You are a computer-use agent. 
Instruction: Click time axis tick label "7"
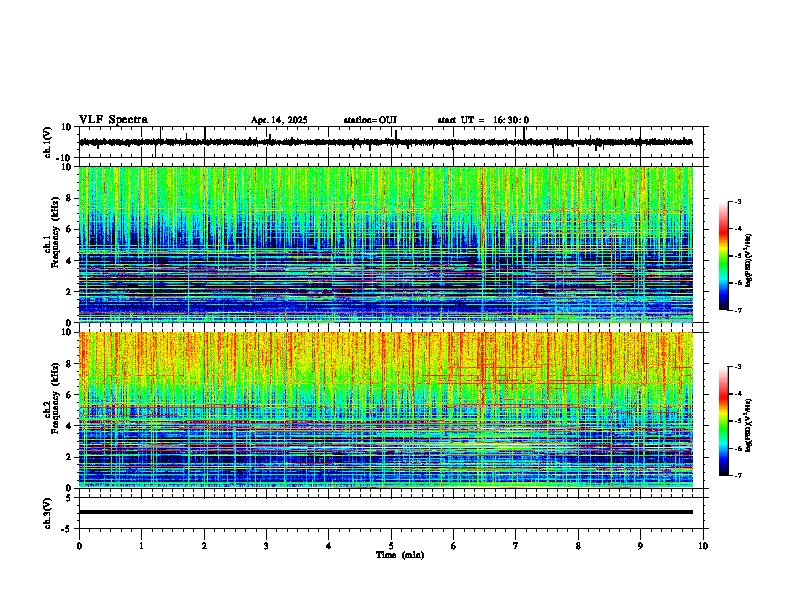coord(516,546)
